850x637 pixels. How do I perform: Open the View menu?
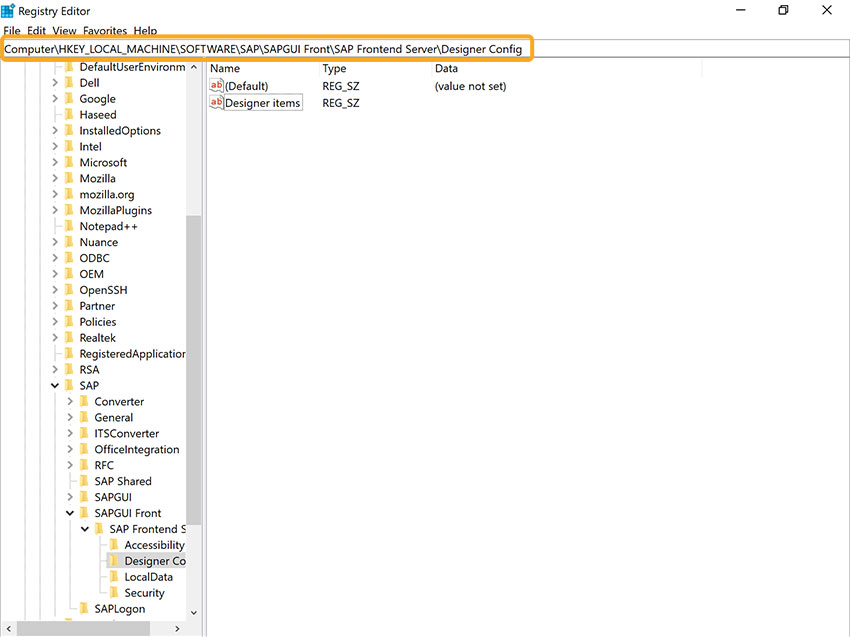tap(65, 31)
